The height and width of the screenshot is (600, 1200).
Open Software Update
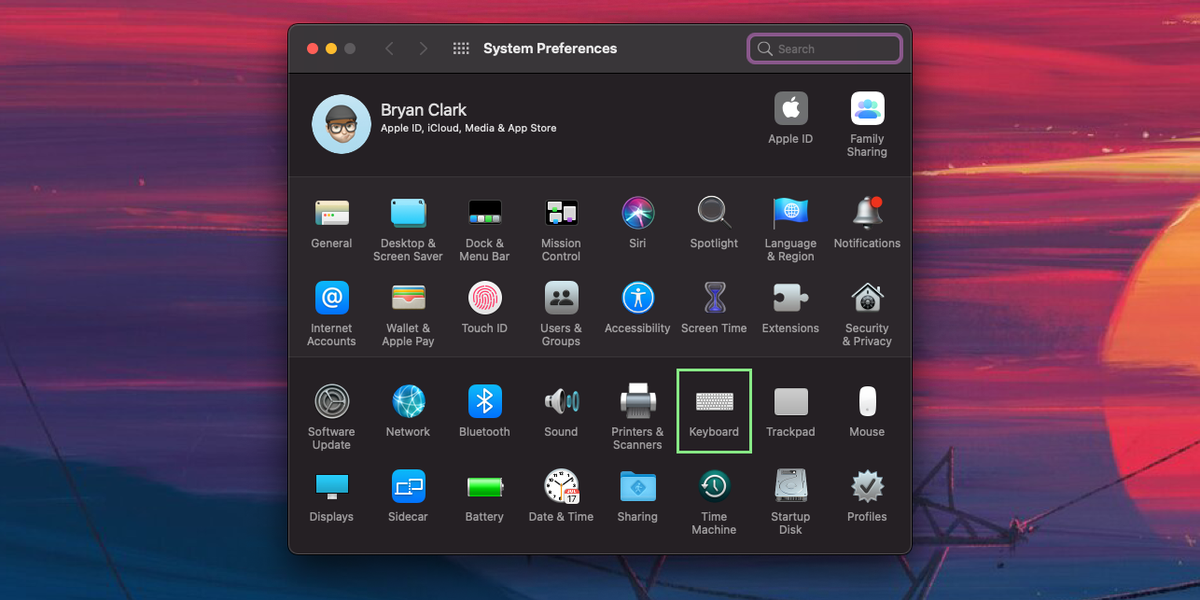(331, 404)
